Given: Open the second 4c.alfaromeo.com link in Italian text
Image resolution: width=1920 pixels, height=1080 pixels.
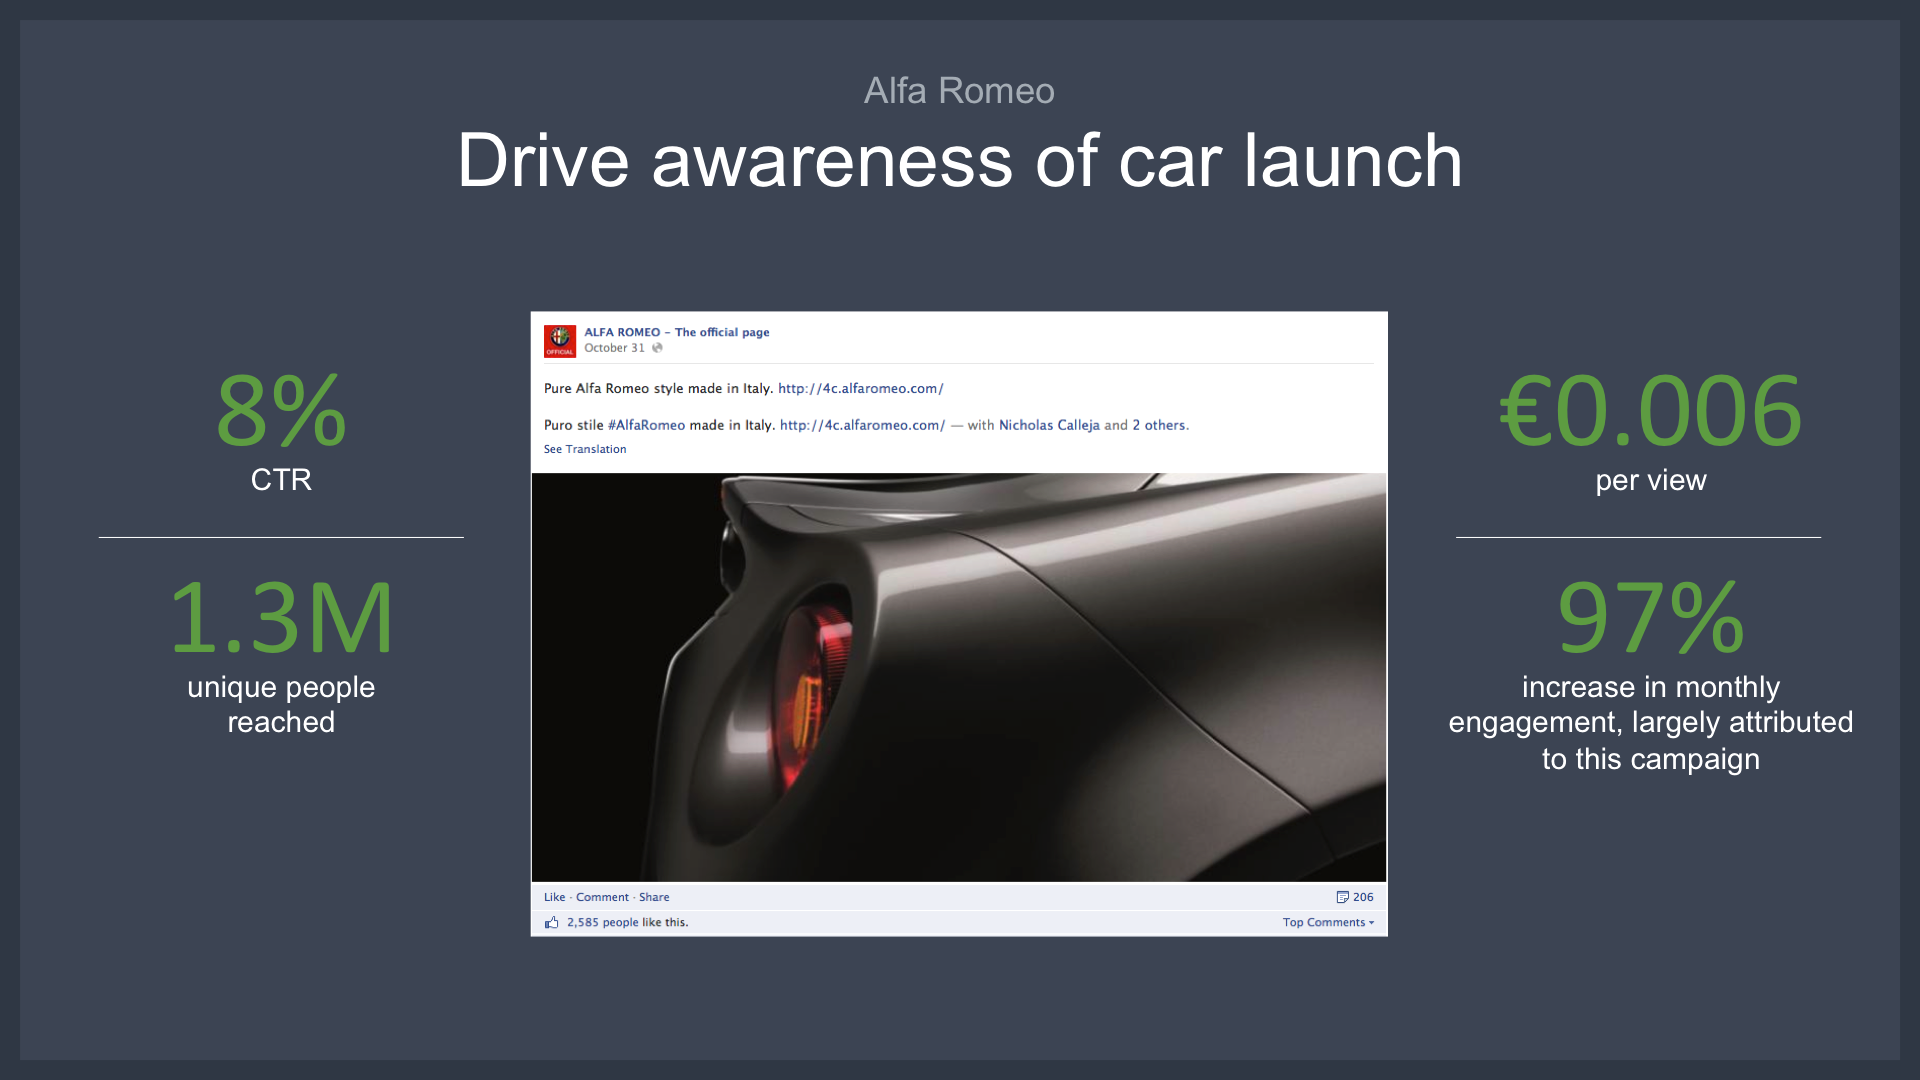Looking at the screenshot, I should 862,425.
